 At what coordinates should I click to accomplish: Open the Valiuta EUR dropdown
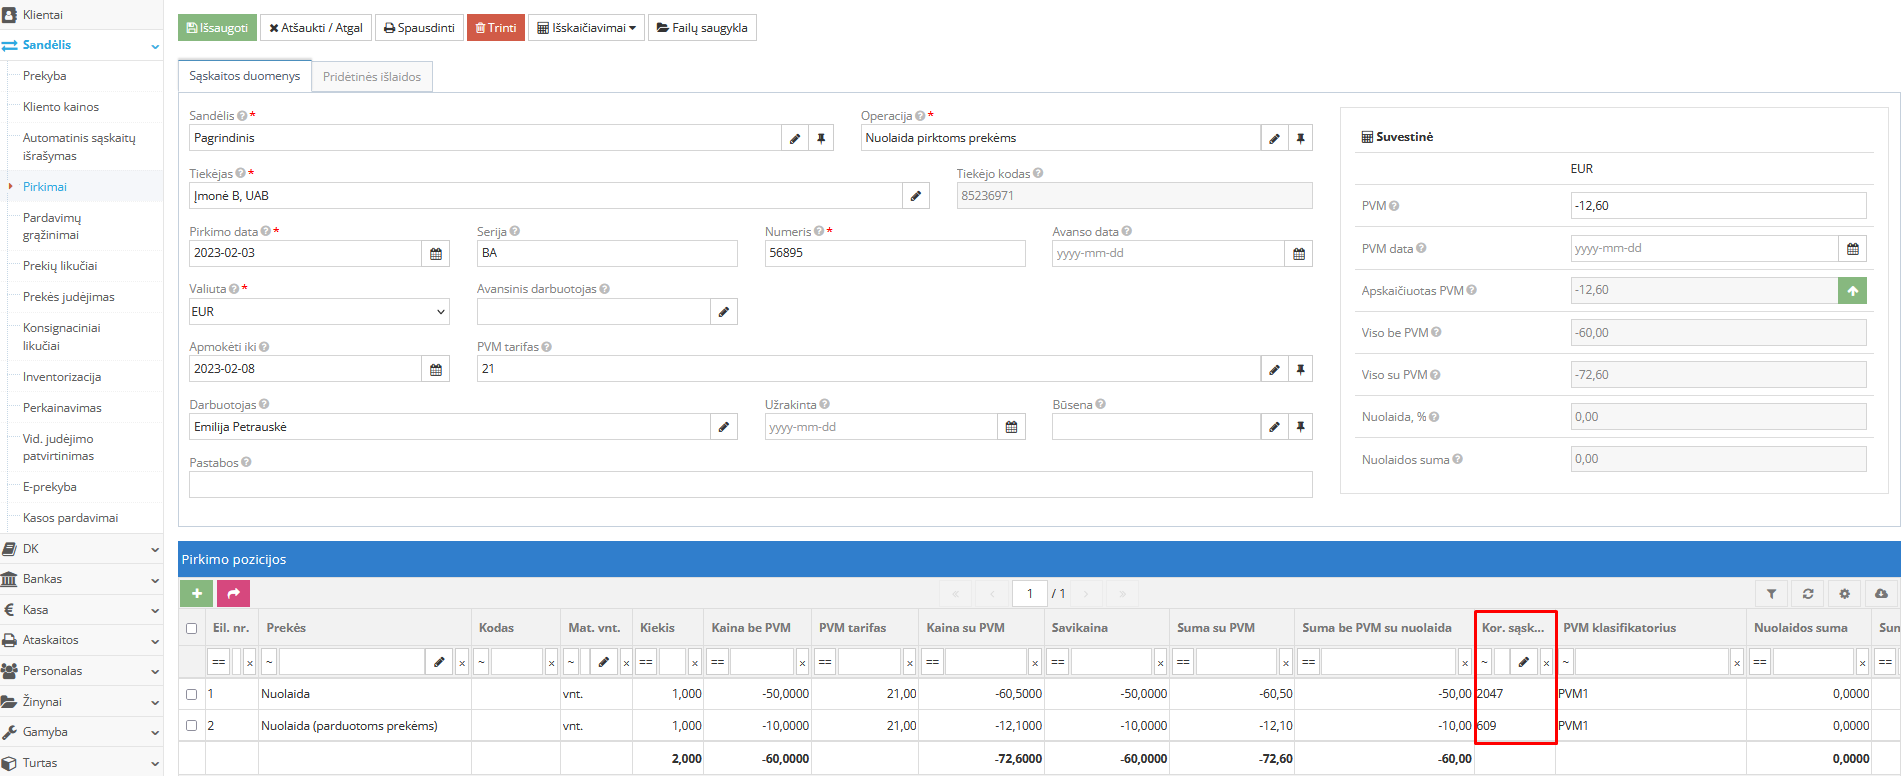[319, 312]
